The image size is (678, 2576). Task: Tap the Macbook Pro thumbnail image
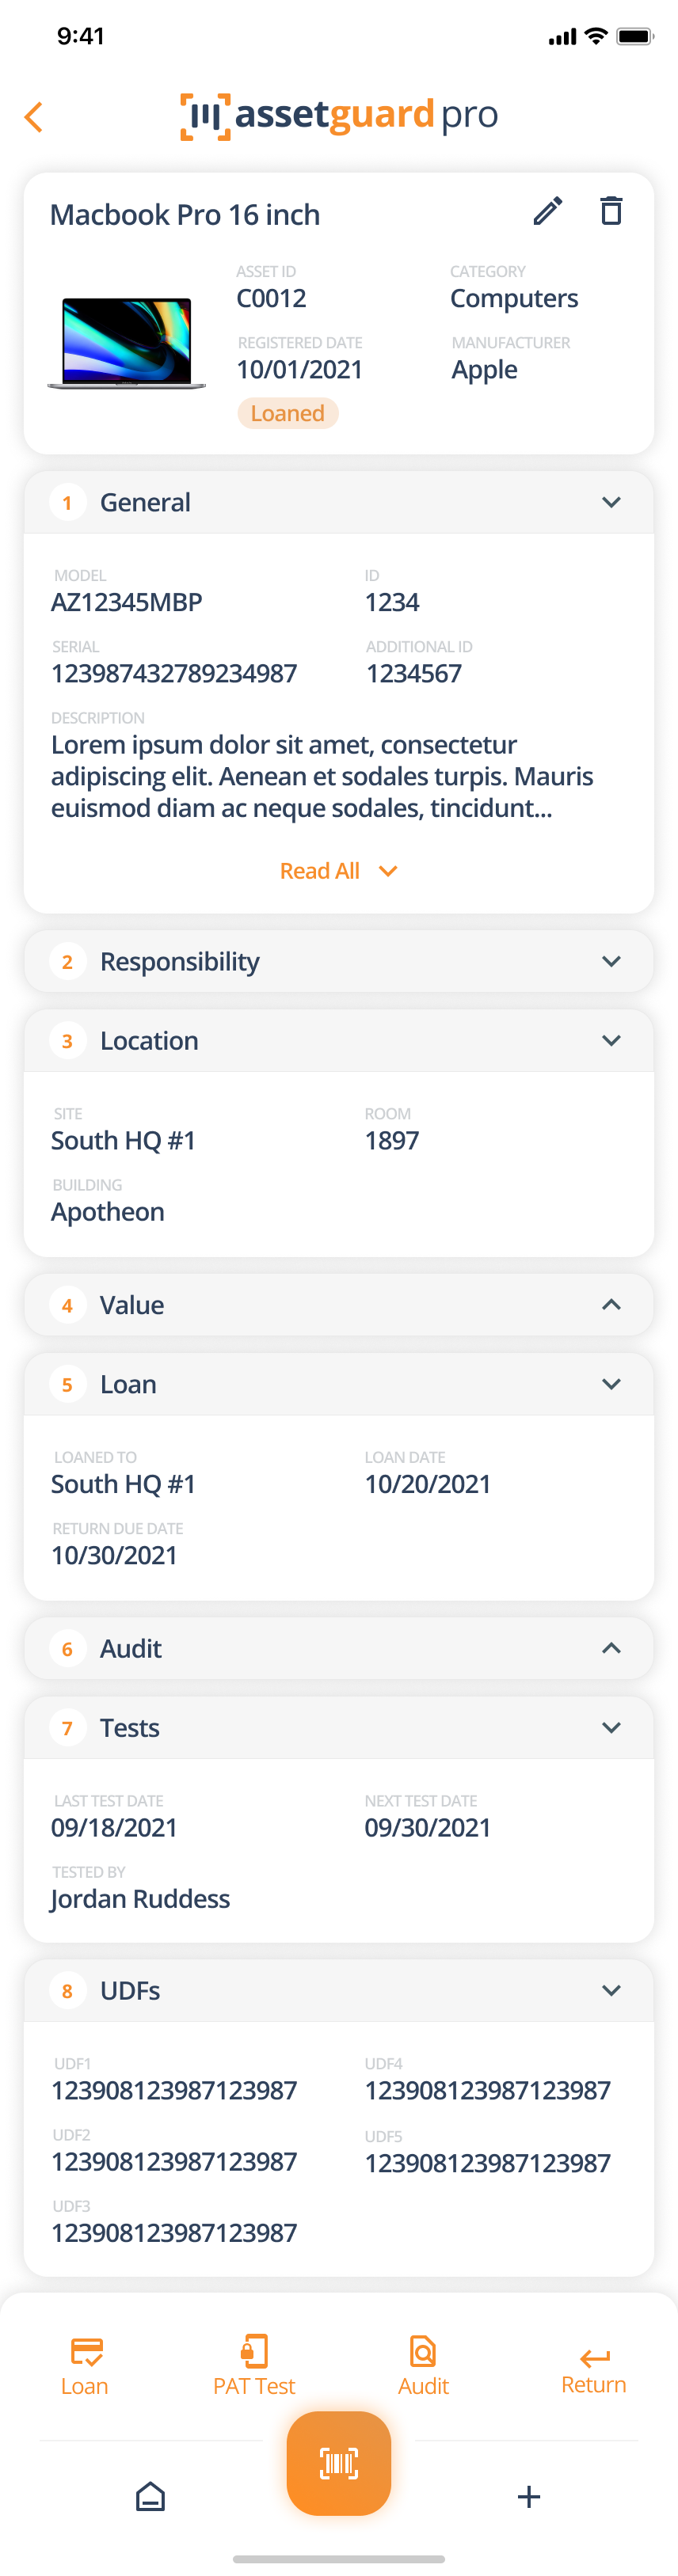click(127, 343)
